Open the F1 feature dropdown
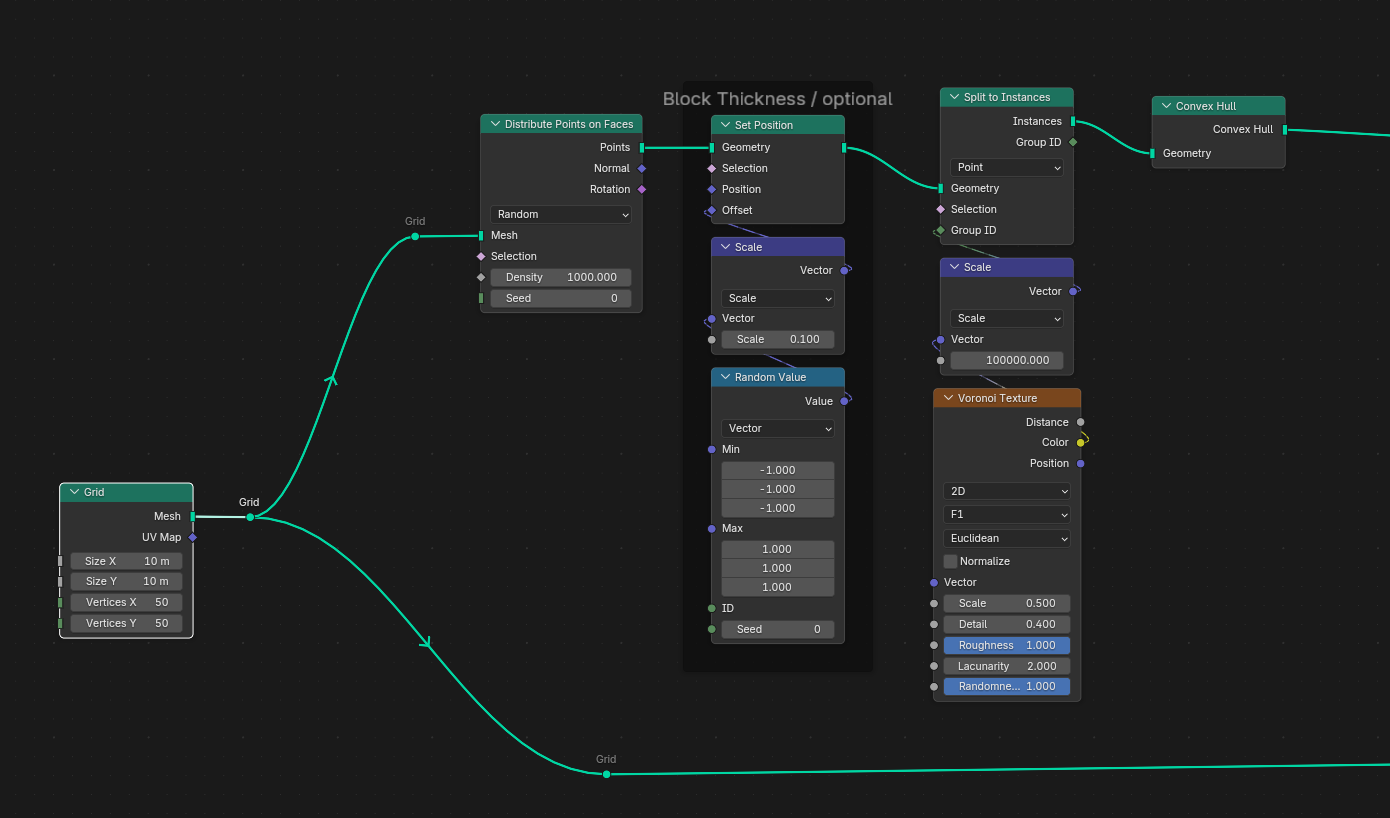1390x818 pixels. (1007, 514)
